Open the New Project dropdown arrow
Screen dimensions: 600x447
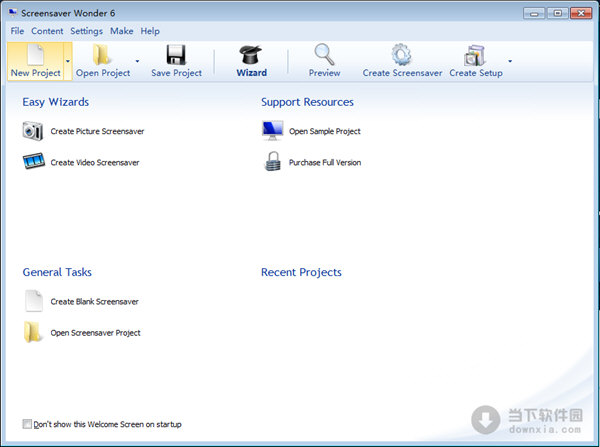click(x=68, y=61)
